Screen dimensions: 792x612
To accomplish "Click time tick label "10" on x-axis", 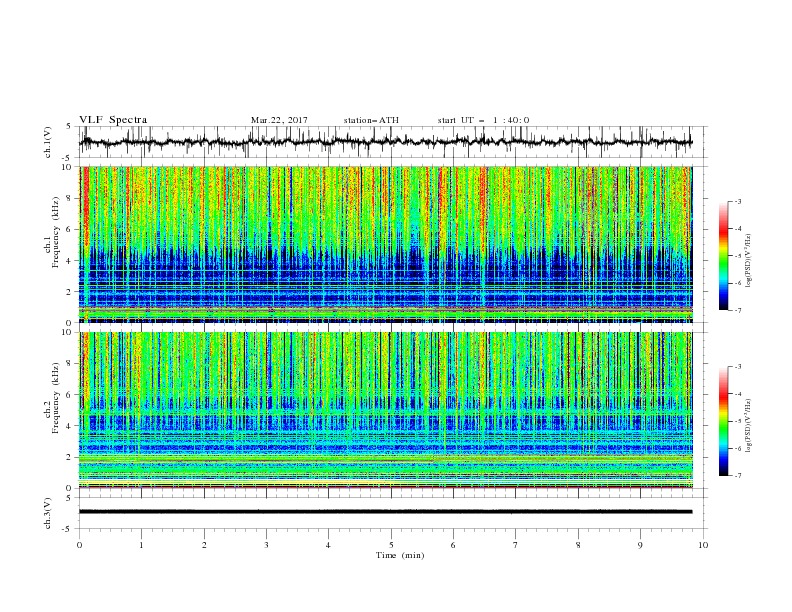I will [x=703, y=545].
